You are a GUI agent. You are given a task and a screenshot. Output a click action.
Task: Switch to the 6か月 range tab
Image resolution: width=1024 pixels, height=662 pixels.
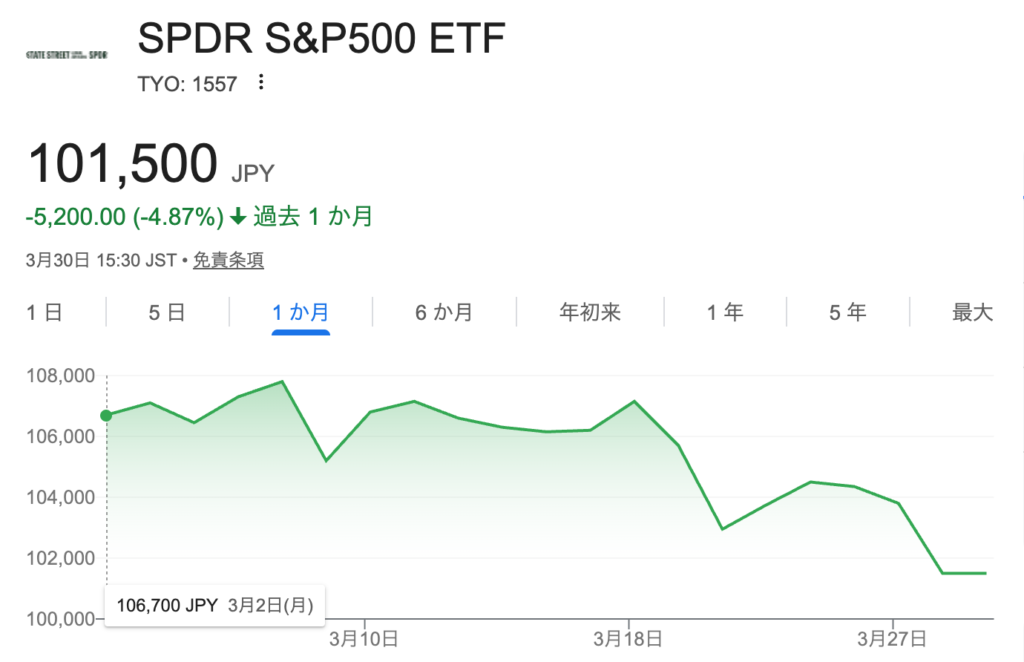click(x=444, y=313)
